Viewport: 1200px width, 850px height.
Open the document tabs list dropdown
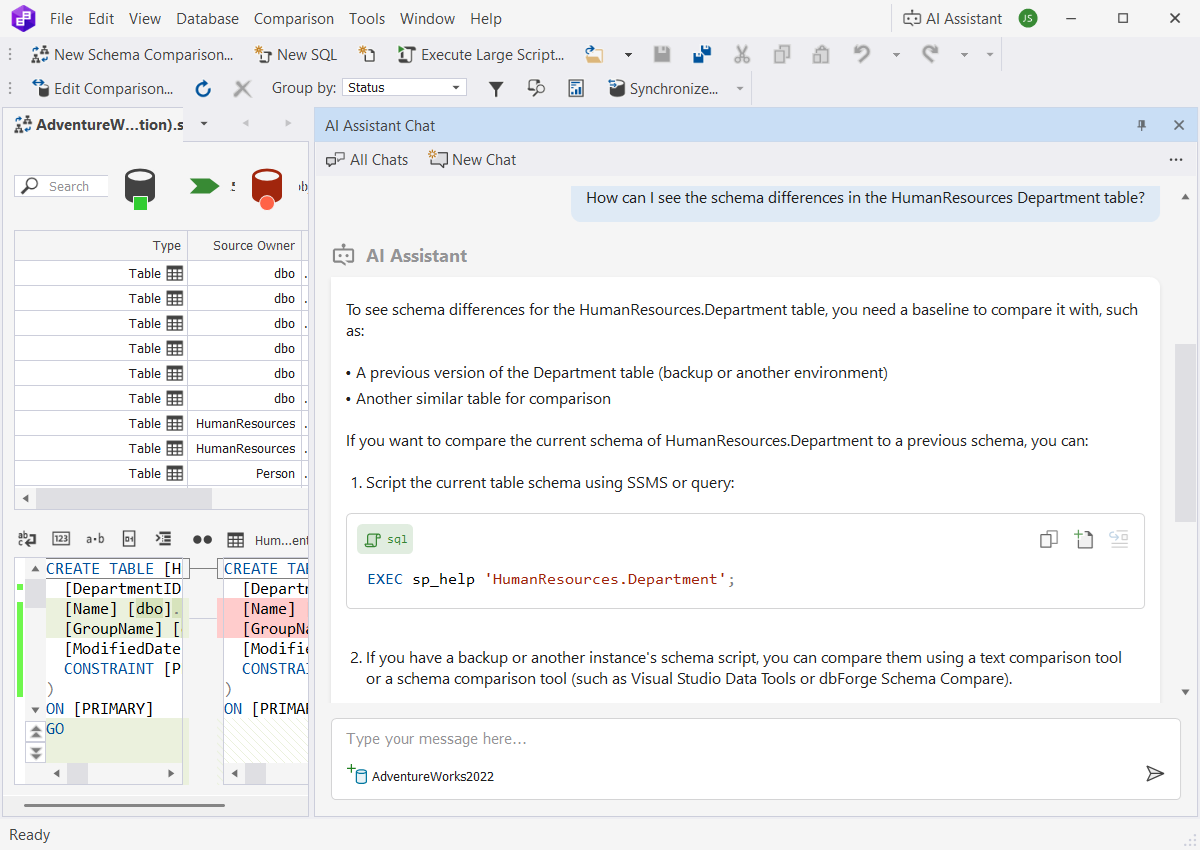204,124
